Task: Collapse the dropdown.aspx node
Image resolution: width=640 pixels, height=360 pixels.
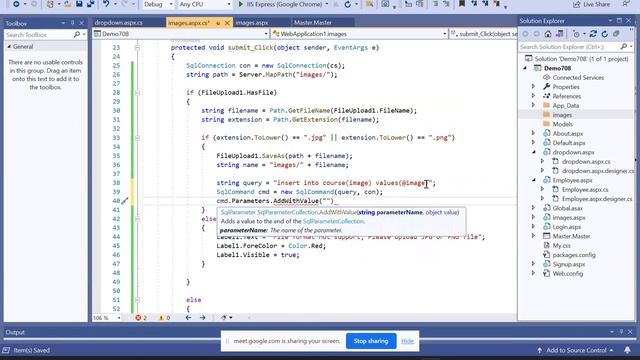Action: (534, 152)
